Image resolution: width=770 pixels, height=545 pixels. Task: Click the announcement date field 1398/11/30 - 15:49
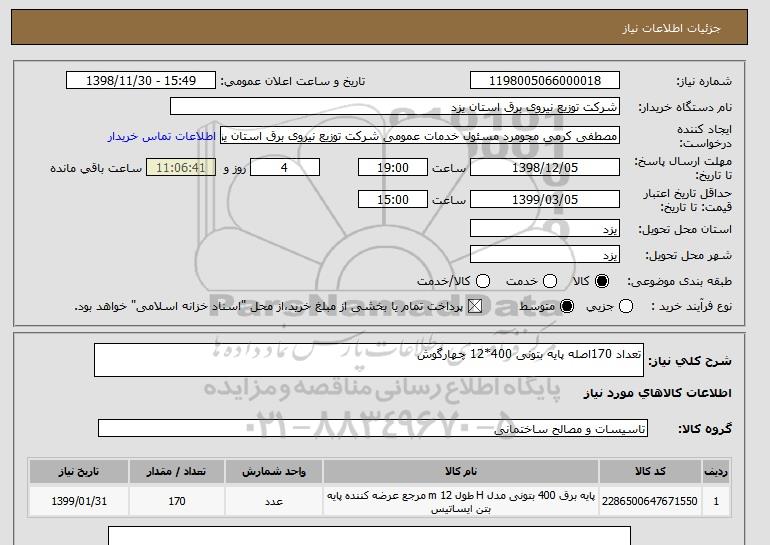[141, 81]
